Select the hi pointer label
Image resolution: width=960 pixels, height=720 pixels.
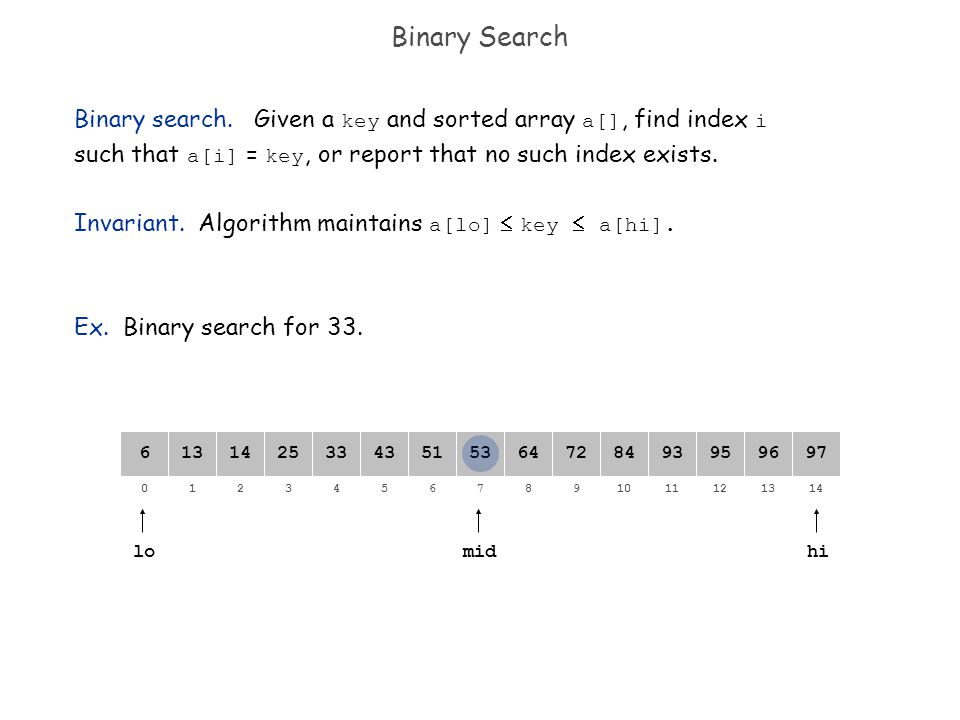pos(817,552)
